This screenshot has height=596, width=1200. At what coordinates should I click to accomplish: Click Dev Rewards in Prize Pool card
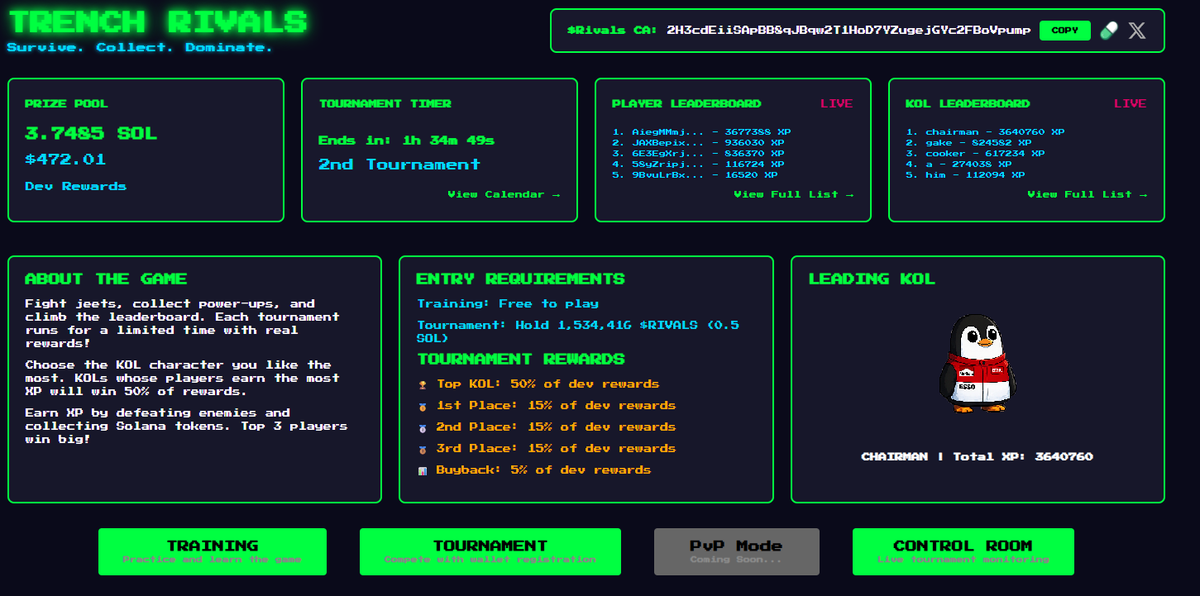pos(76,186)
